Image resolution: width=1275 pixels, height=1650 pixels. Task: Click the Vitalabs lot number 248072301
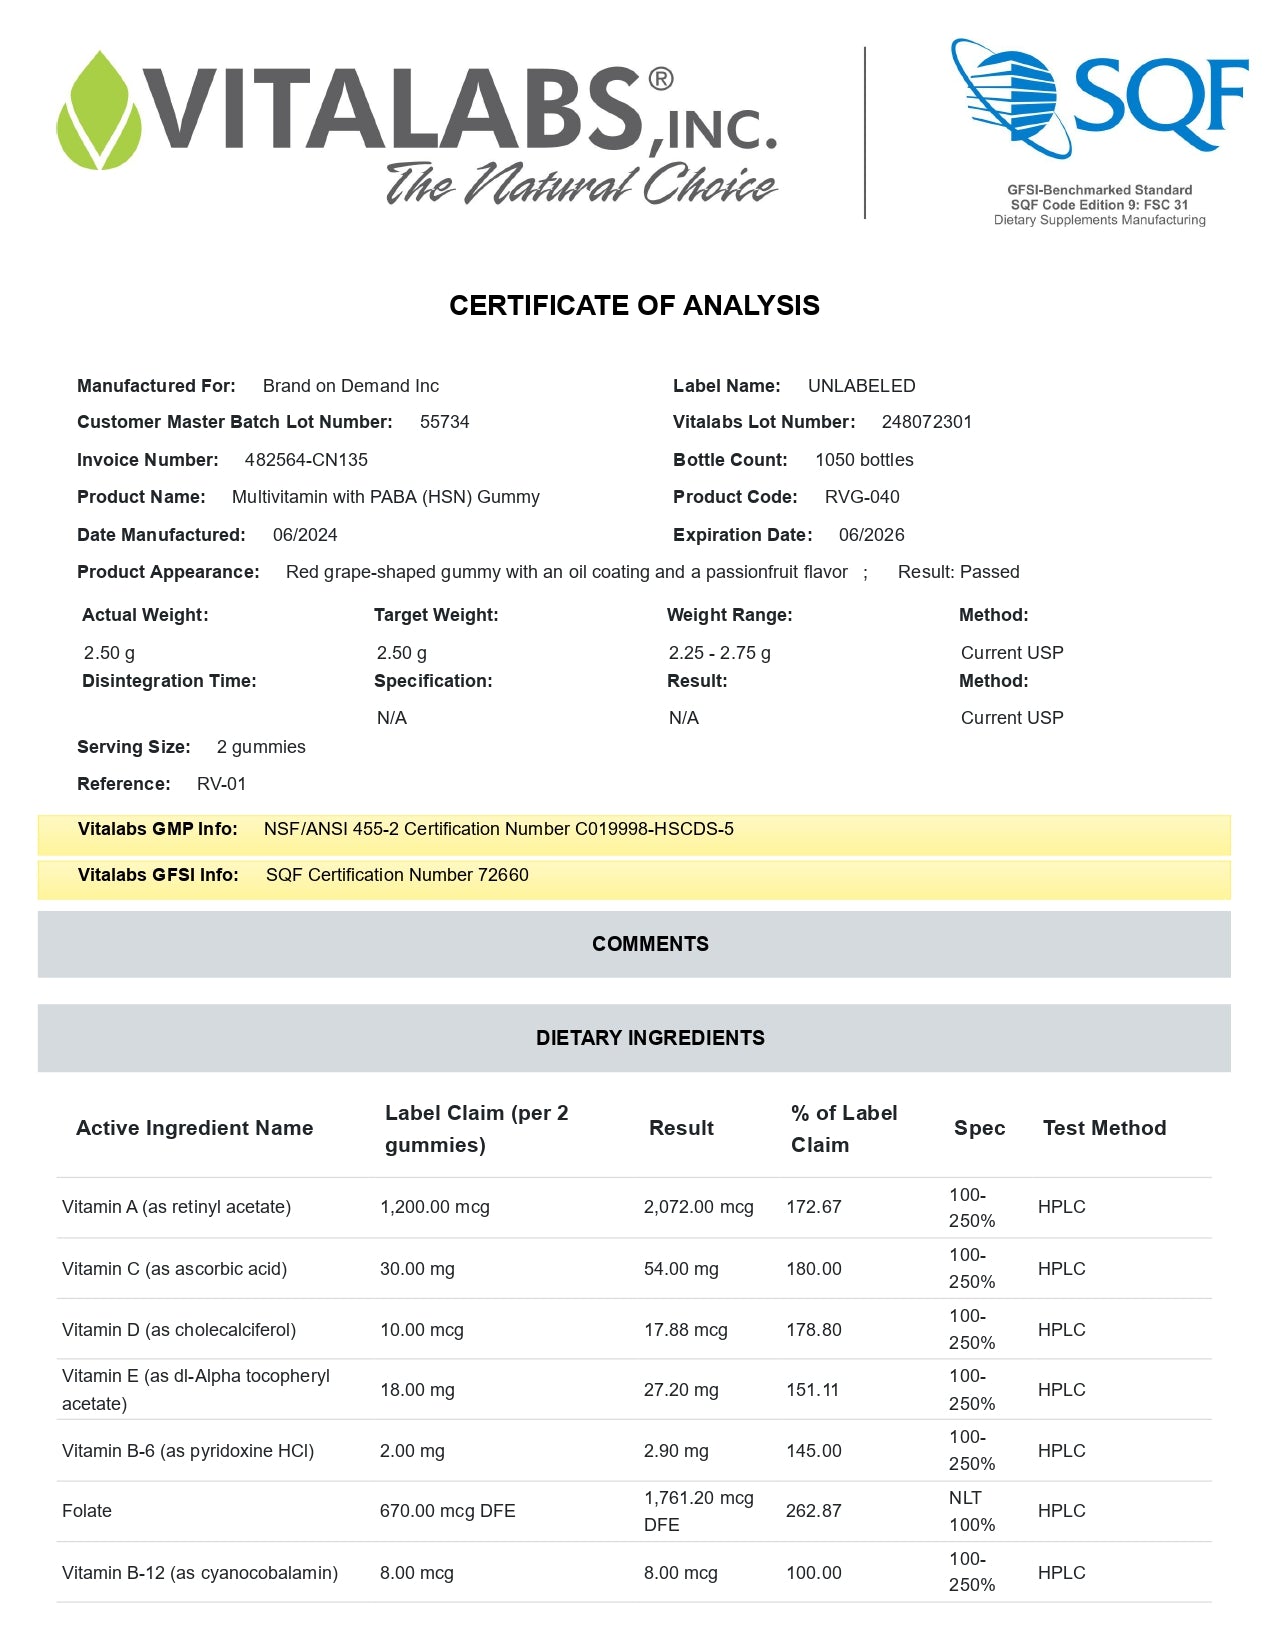[926, 422]
